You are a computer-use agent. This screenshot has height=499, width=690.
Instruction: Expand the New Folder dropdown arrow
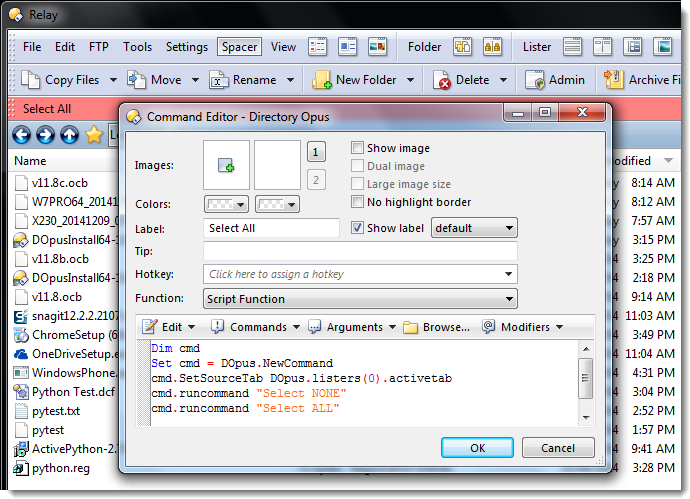pyautogui.click(x=410, y=80)
